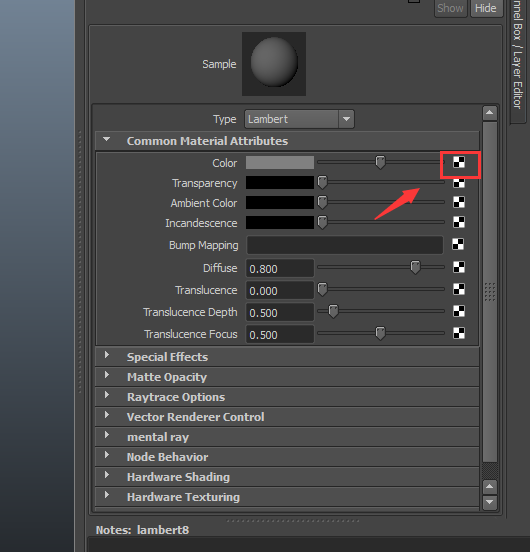Screen dimensions: 530x552
Task: Click the Diffuse value field
Action: [x=280, y=269]
